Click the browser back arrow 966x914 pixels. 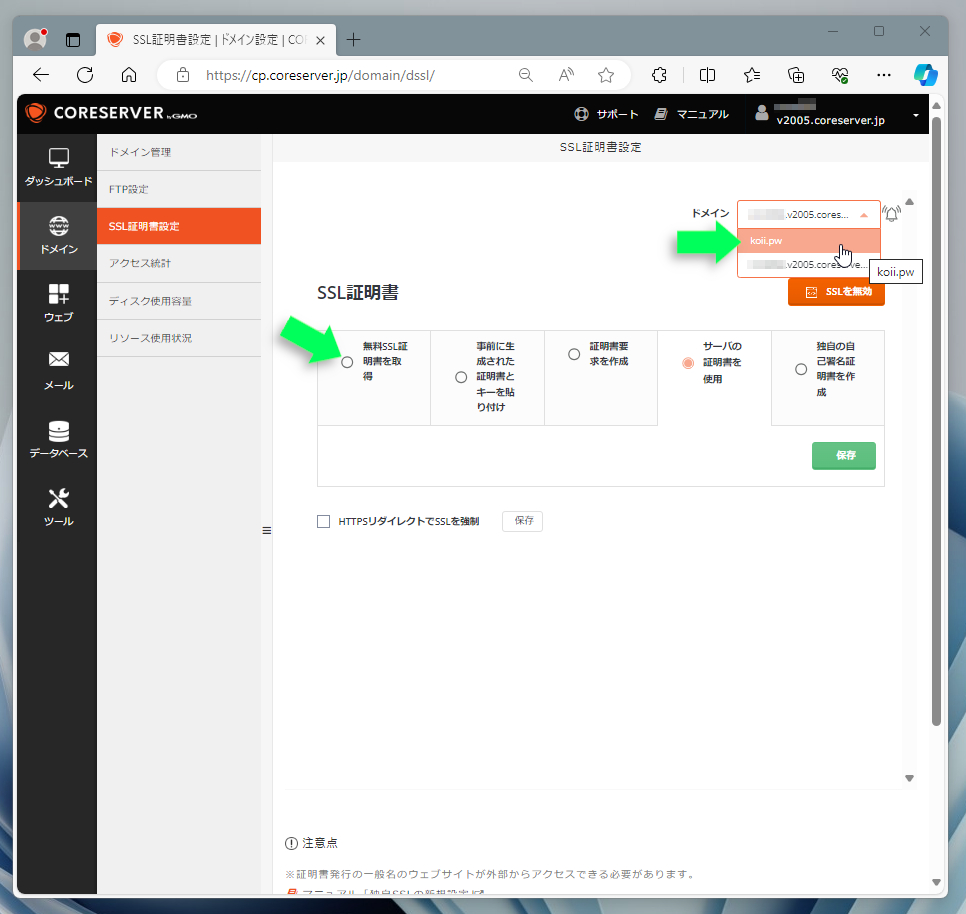41,75
